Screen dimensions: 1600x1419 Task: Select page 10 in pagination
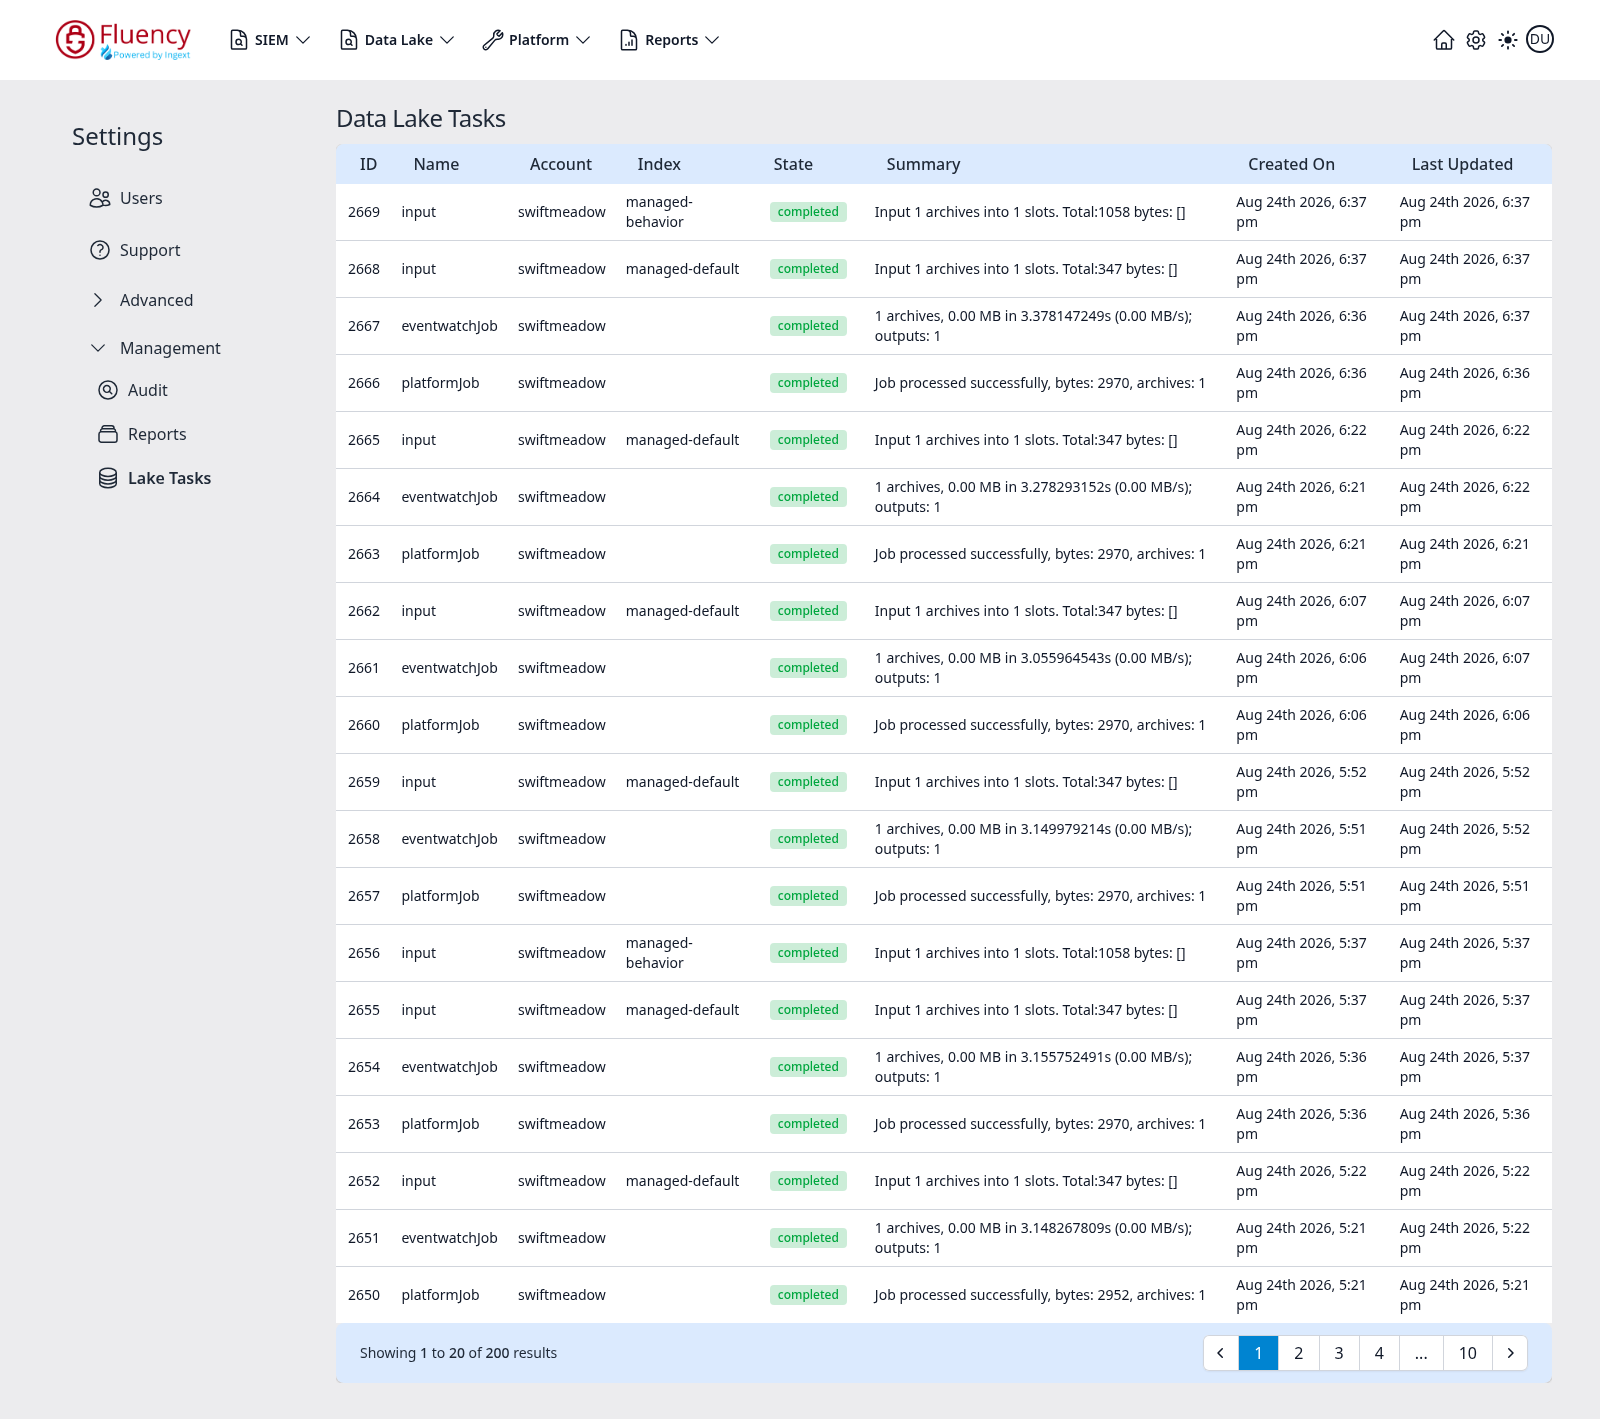coord(1467,1353)
